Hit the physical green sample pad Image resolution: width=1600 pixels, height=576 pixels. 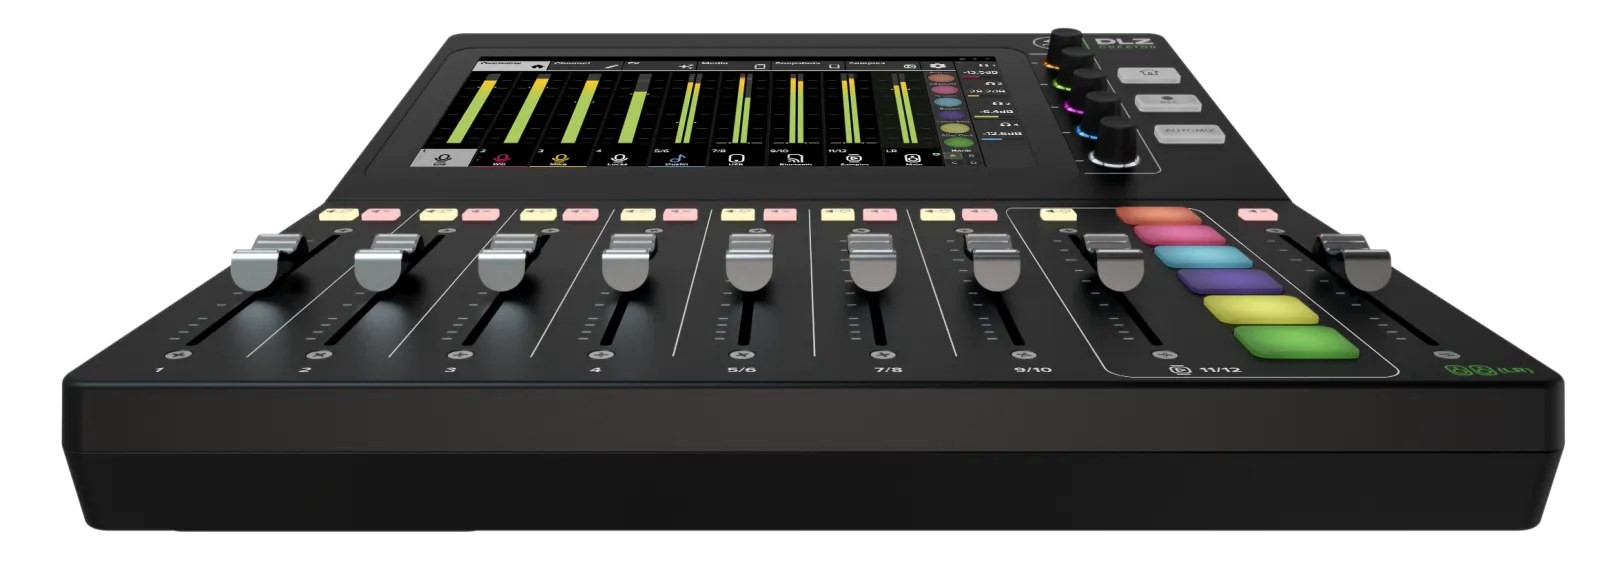click(x=1297, y=342)
